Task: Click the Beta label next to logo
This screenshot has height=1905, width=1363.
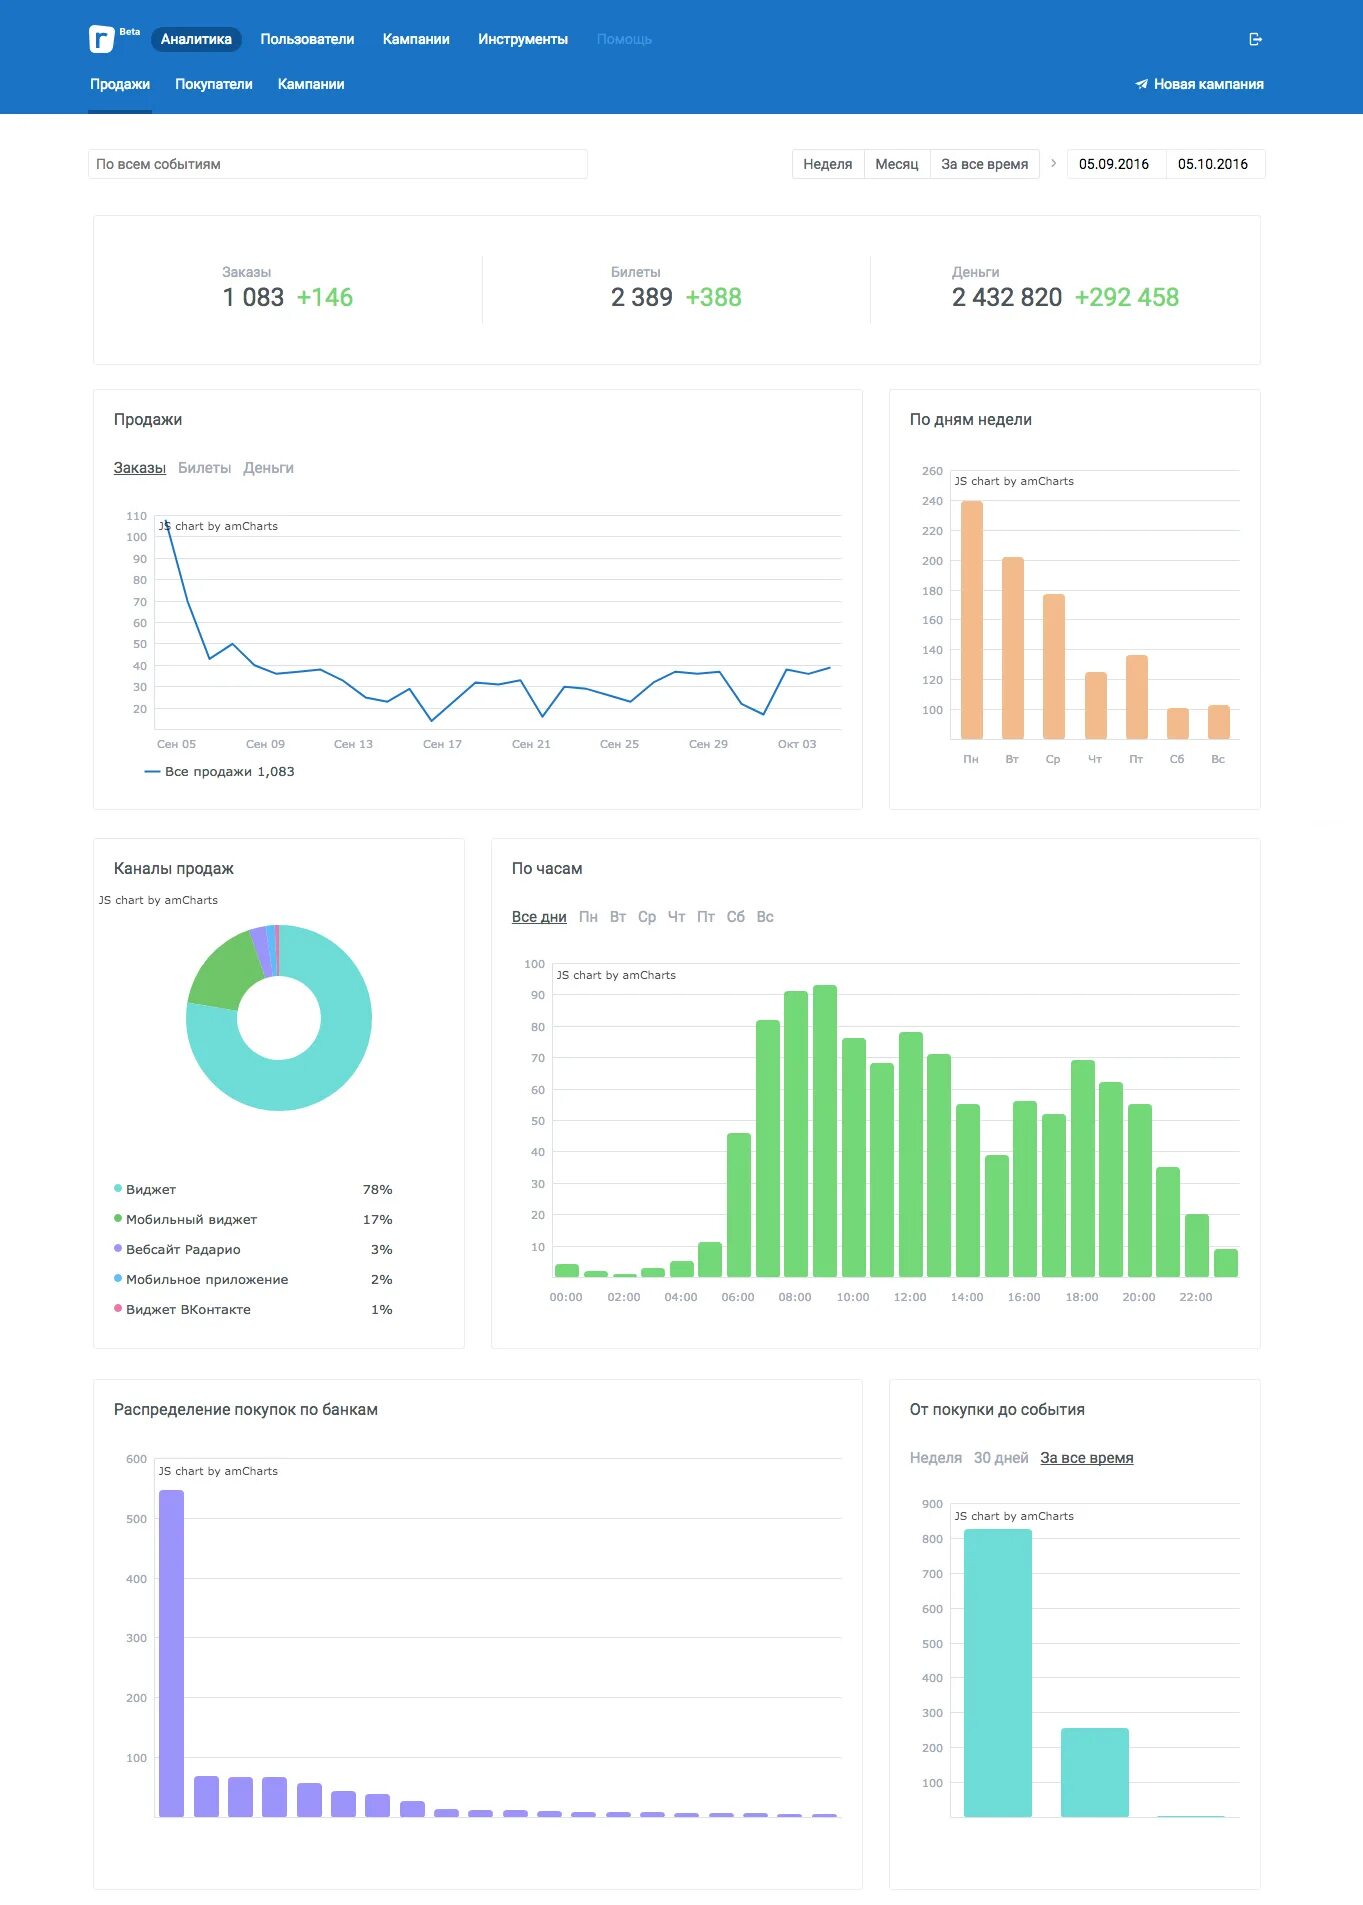Action: 130,32
